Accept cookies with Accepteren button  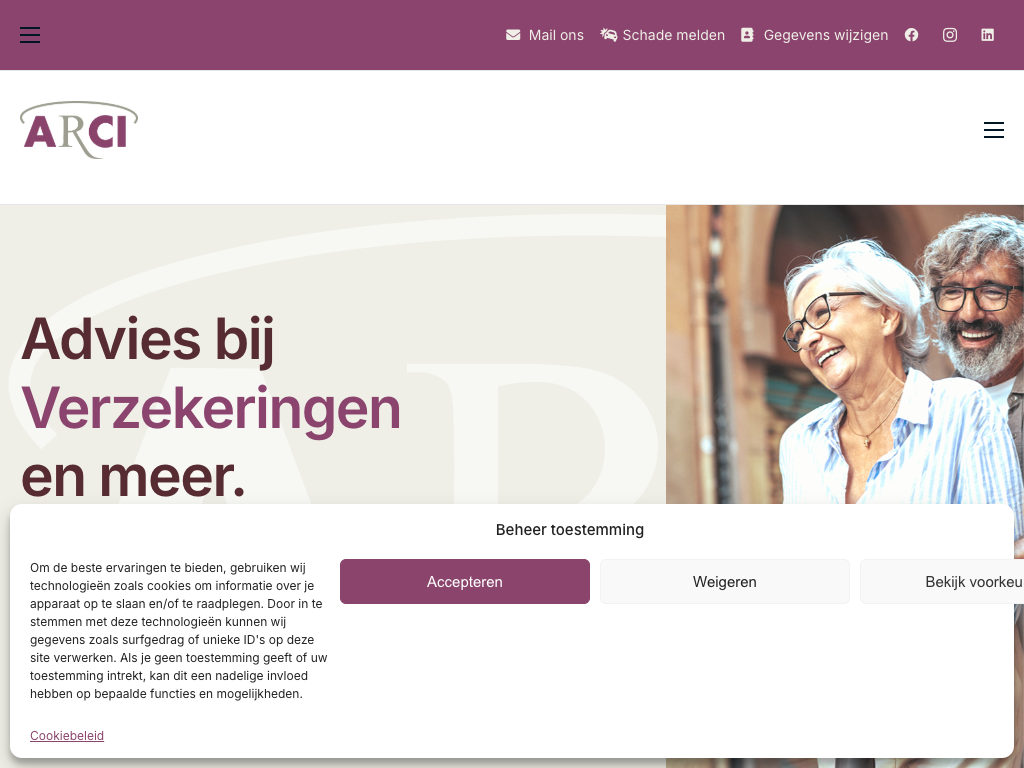click(465, 581)
